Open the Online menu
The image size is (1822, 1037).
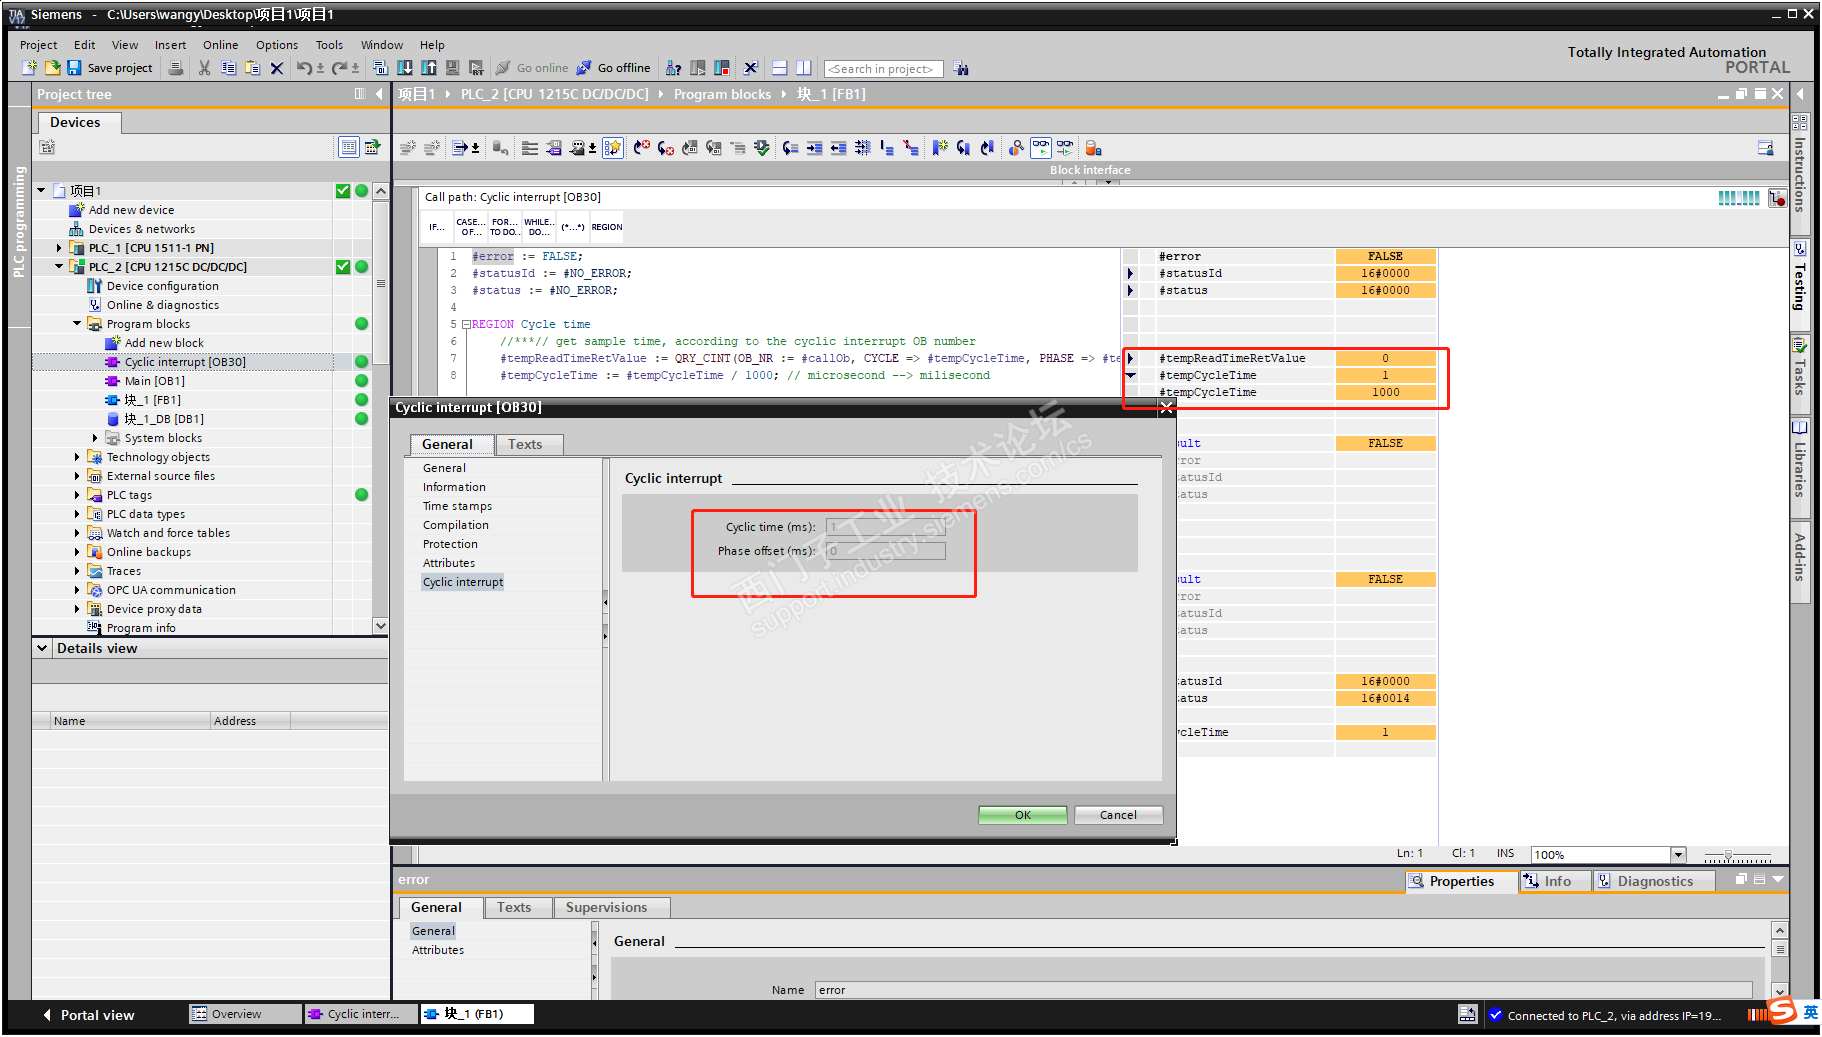point(220,45)
